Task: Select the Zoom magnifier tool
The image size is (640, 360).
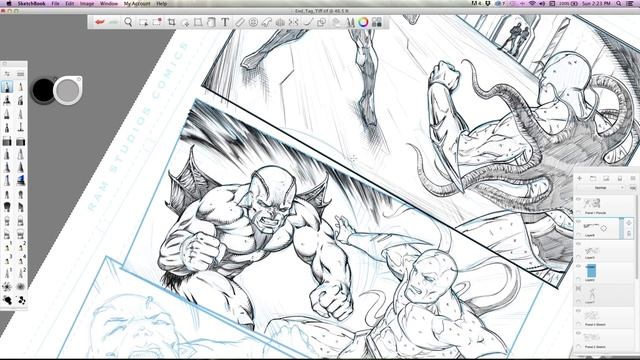Action: point(128,22)
